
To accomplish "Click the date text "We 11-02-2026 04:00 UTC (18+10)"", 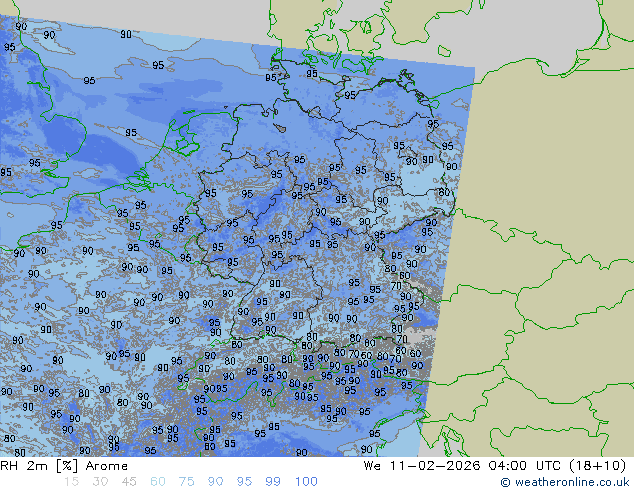I will click(x=495, y=466).
